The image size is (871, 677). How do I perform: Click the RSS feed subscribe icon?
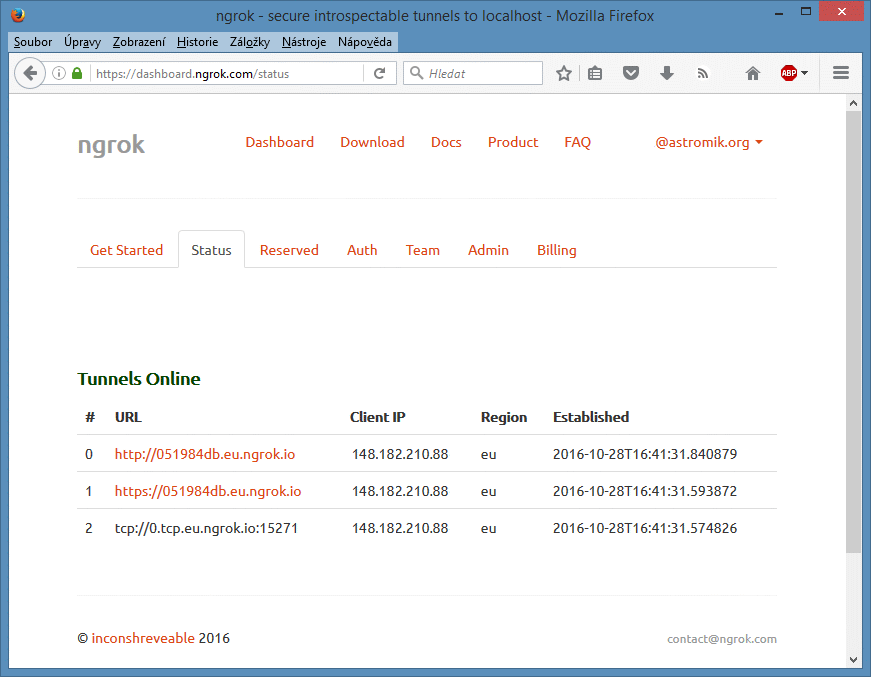point(703,73)
